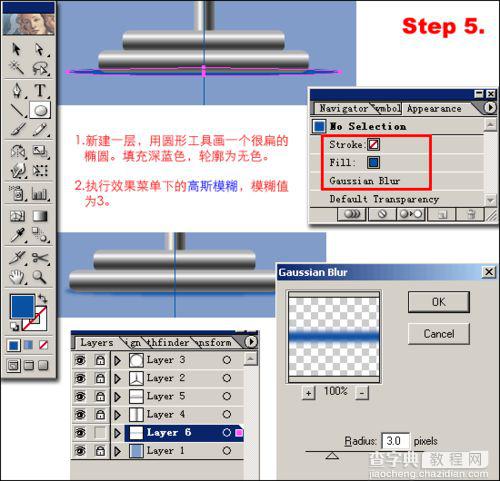Click the Gradient tool icon
This screenshot has height=481, width=500.
[40, 216]
